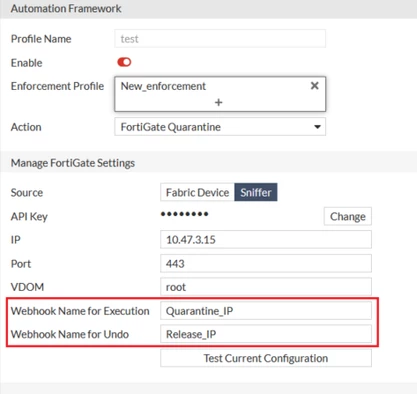The height and width of the screenshot is (394, 417).
Task: Click the Port label
Action: coord(21,264)
